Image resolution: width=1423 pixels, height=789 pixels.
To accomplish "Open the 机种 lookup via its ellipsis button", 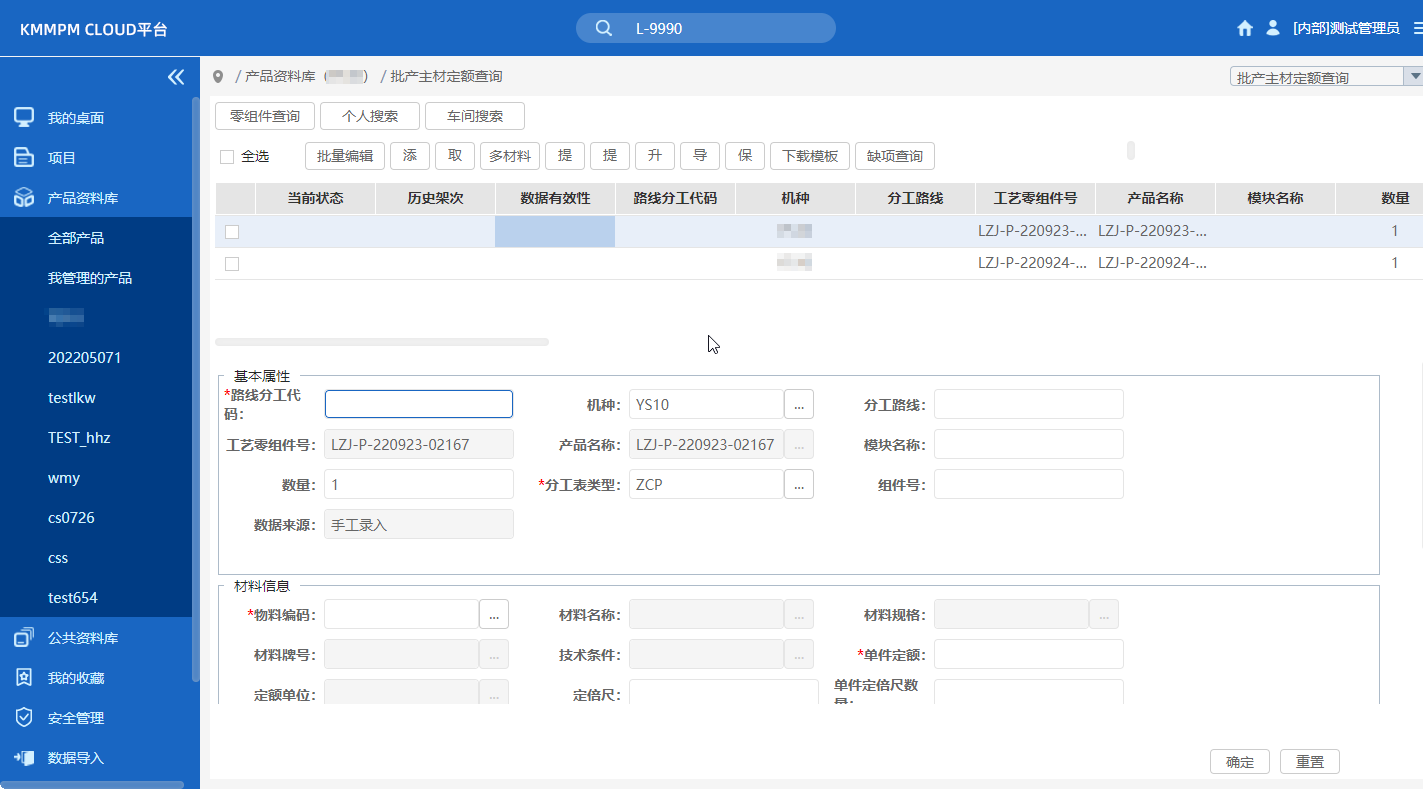I will pyautogui.click(x=798, y=404).
